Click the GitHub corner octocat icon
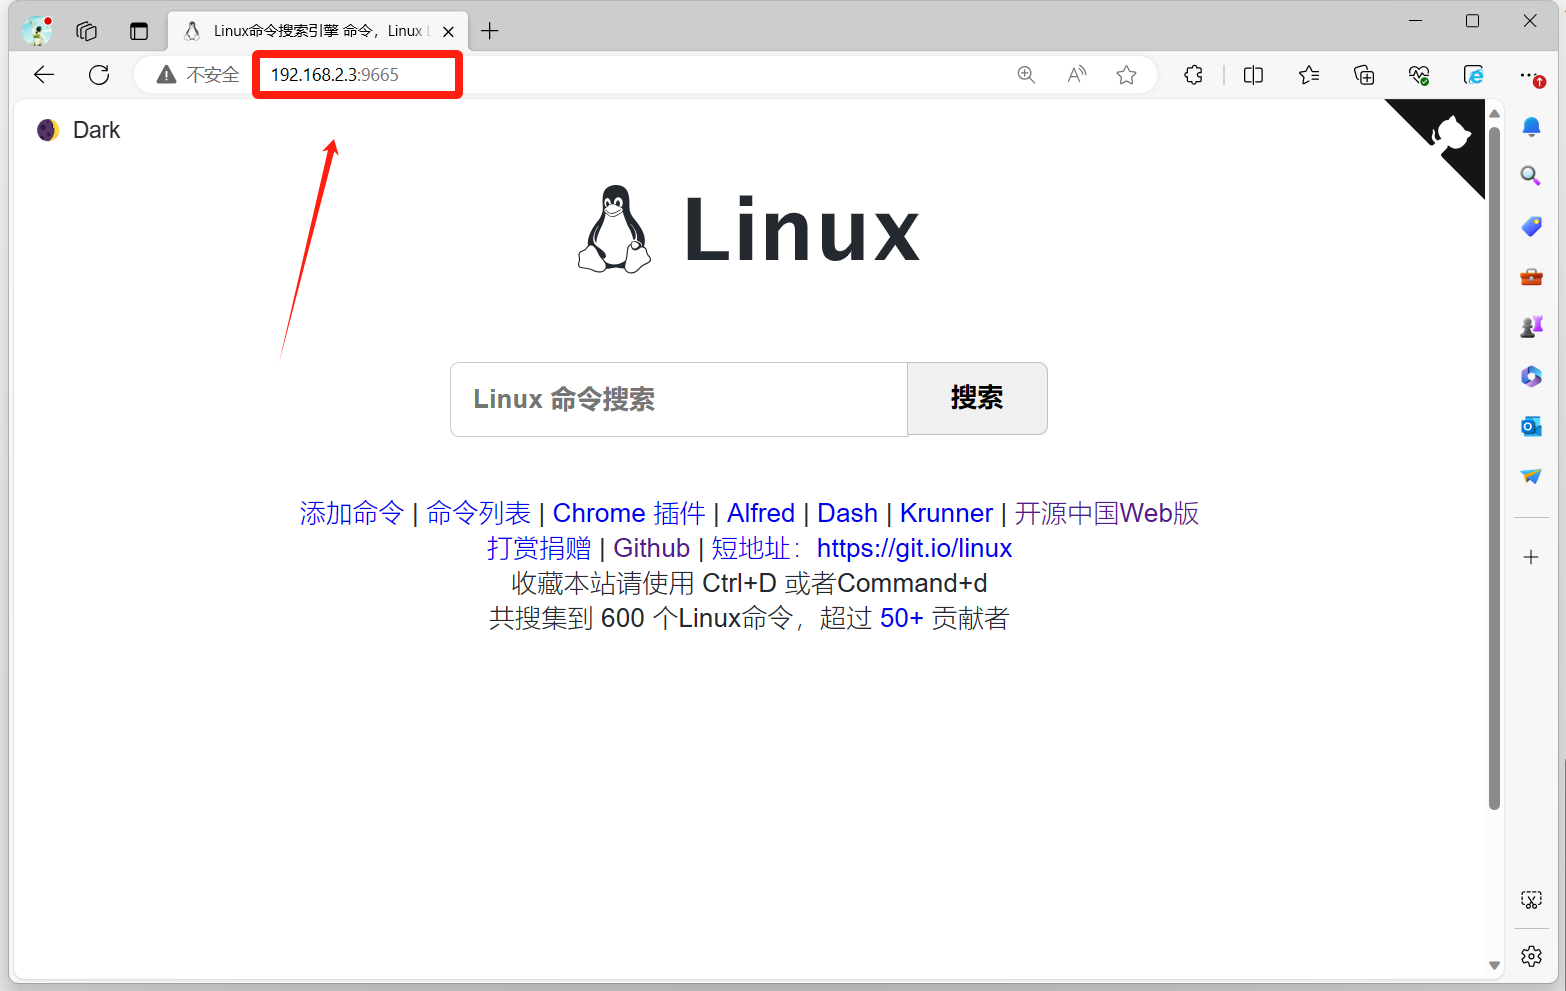 [x=1450, y=135]
